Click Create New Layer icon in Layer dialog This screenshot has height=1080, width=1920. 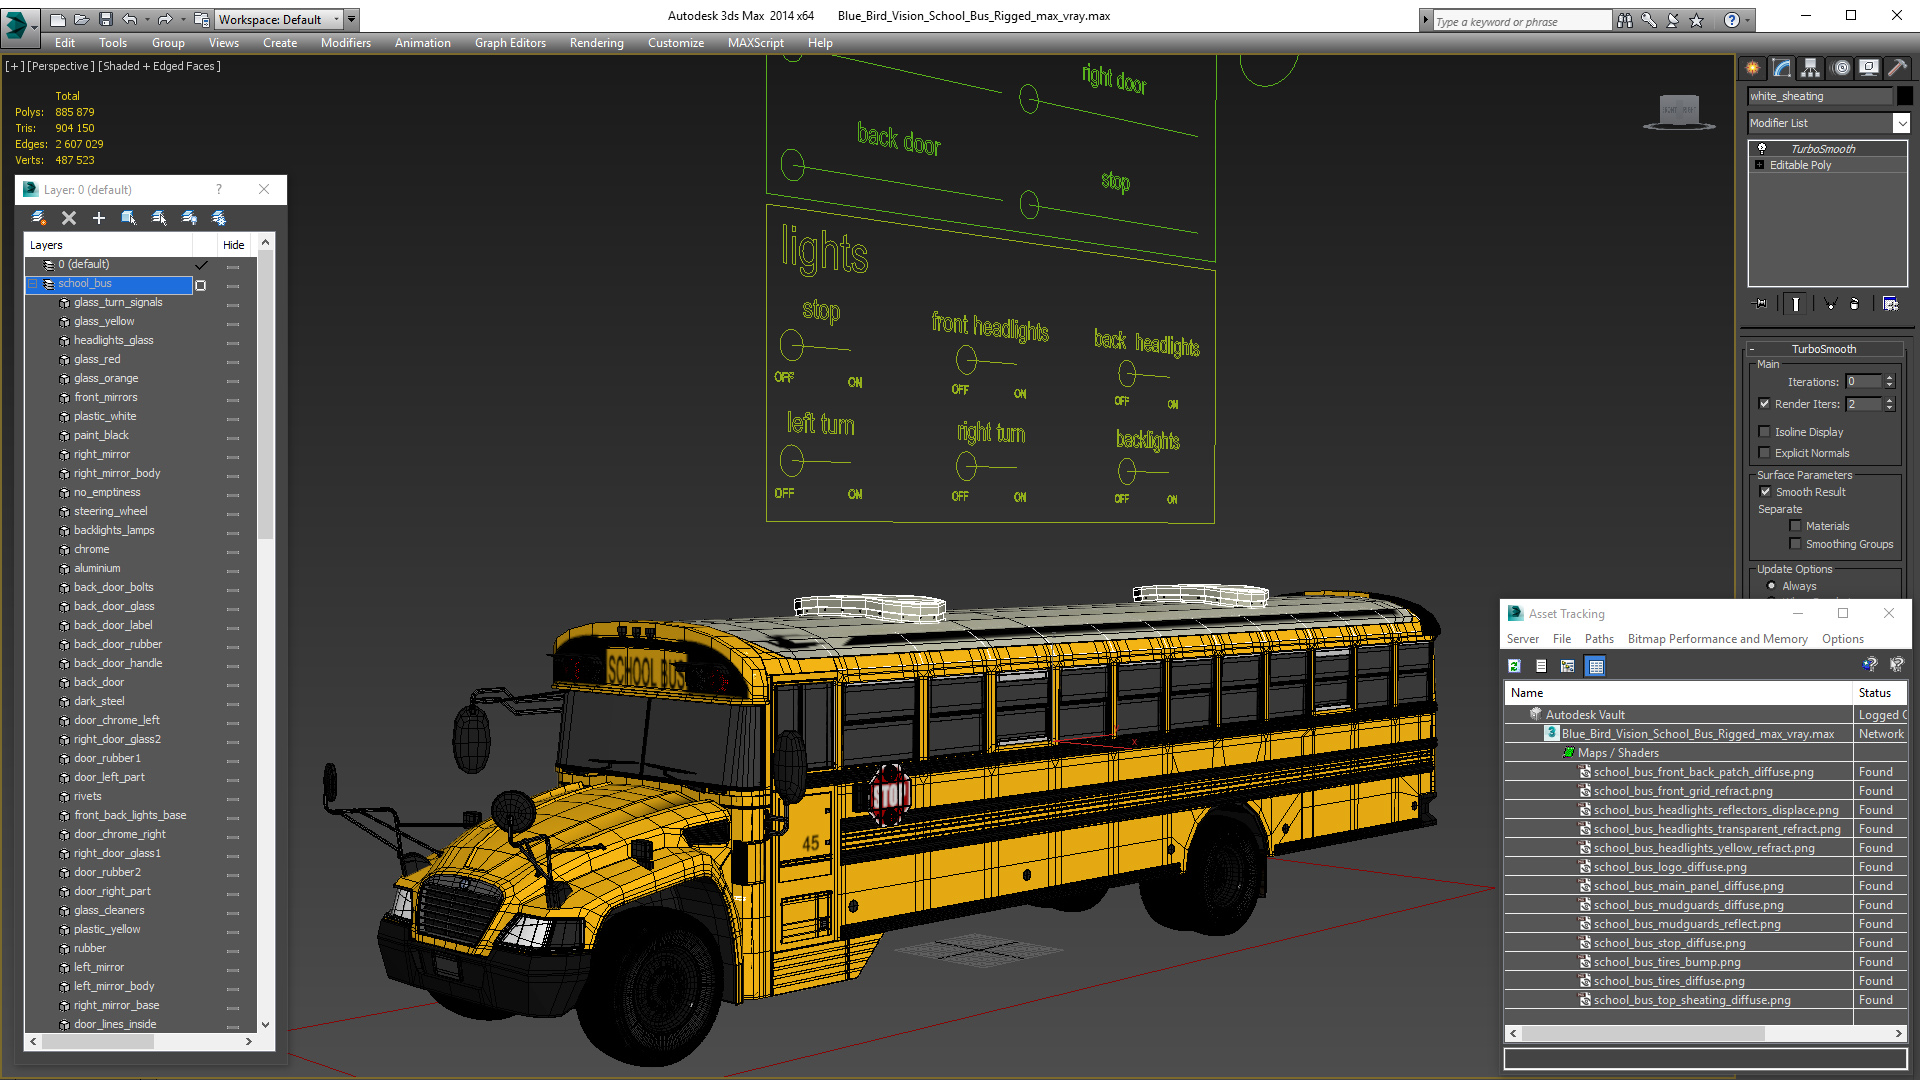(39, 218)
